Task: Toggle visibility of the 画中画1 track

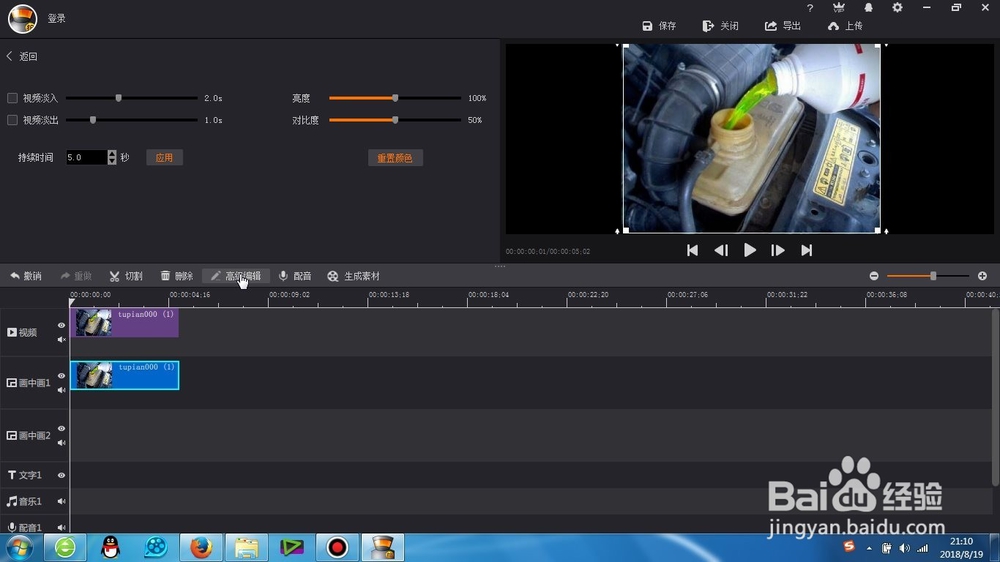Action: [61, 376]
